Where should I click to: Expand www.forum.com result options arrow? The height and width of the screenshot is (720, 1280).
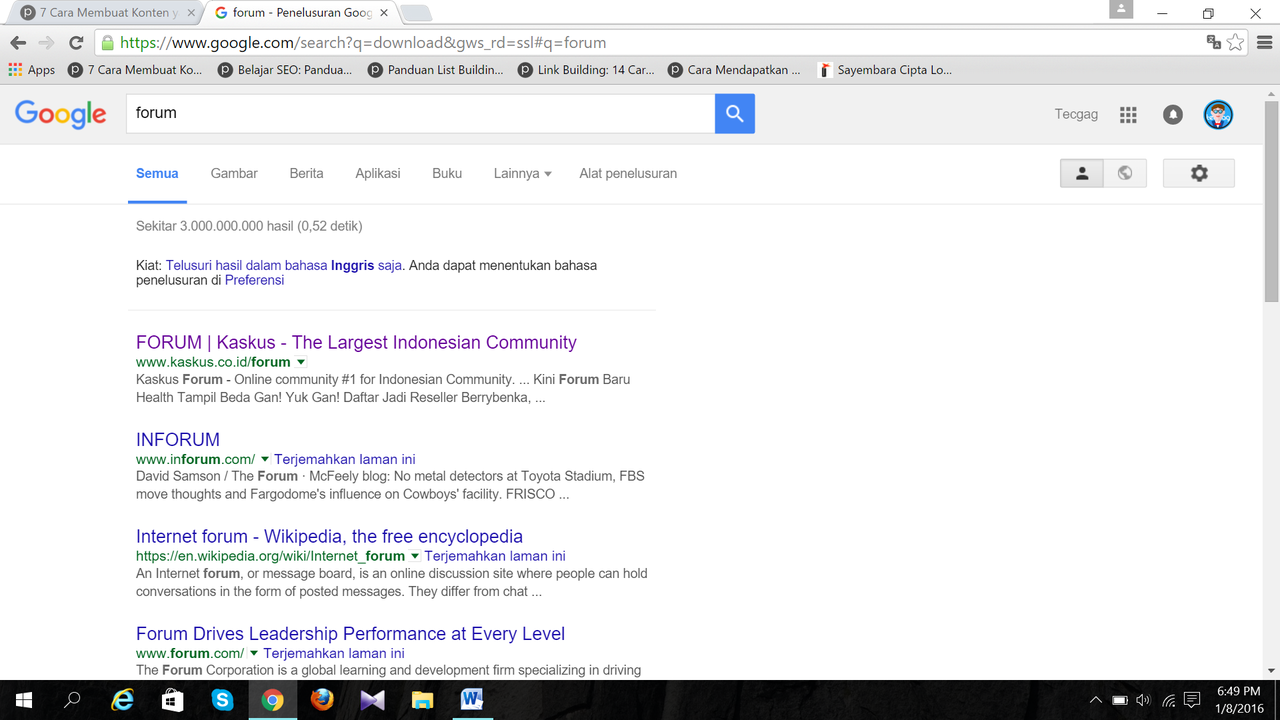click(x=254, y=653)
